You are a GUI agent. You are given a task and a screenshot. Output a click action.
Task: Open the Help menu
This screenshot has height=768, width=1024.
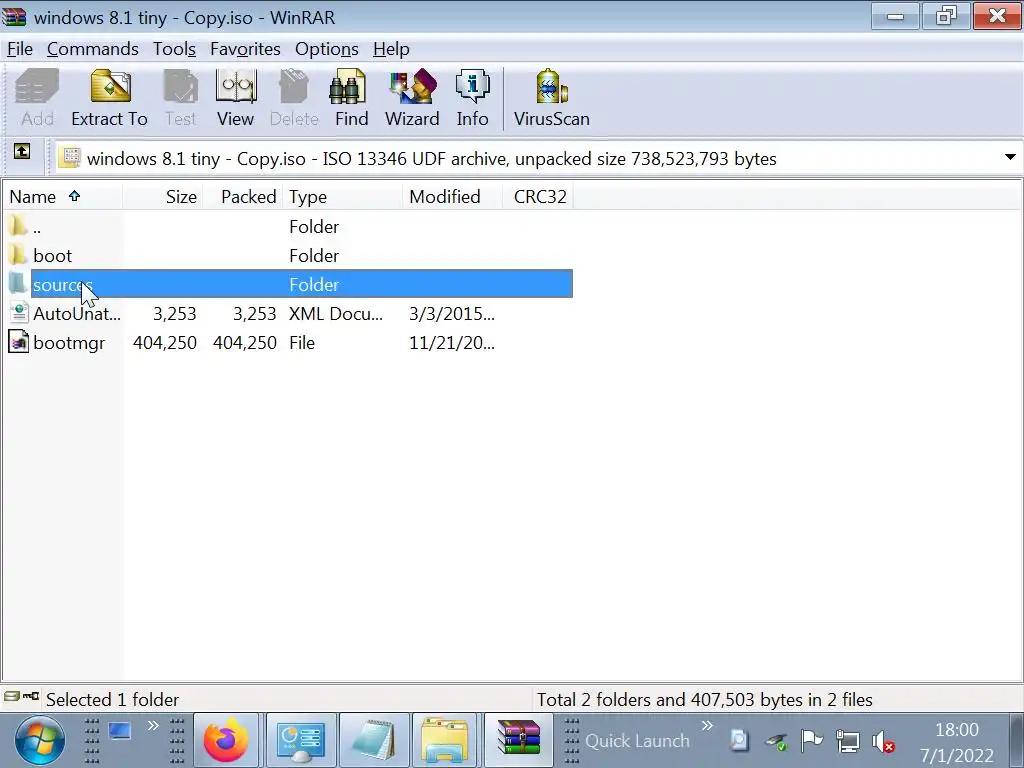(x=391, y=49)
